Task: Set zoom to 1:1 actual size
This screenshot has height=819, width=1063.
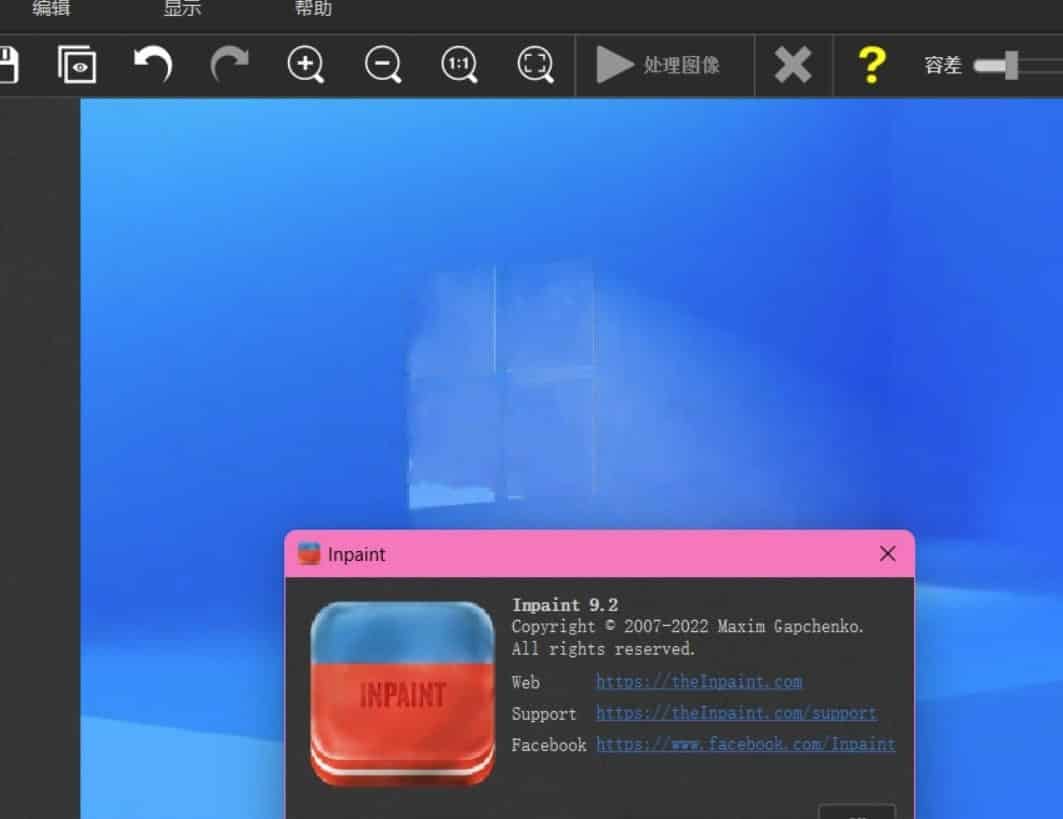Action: coord(459,64)
